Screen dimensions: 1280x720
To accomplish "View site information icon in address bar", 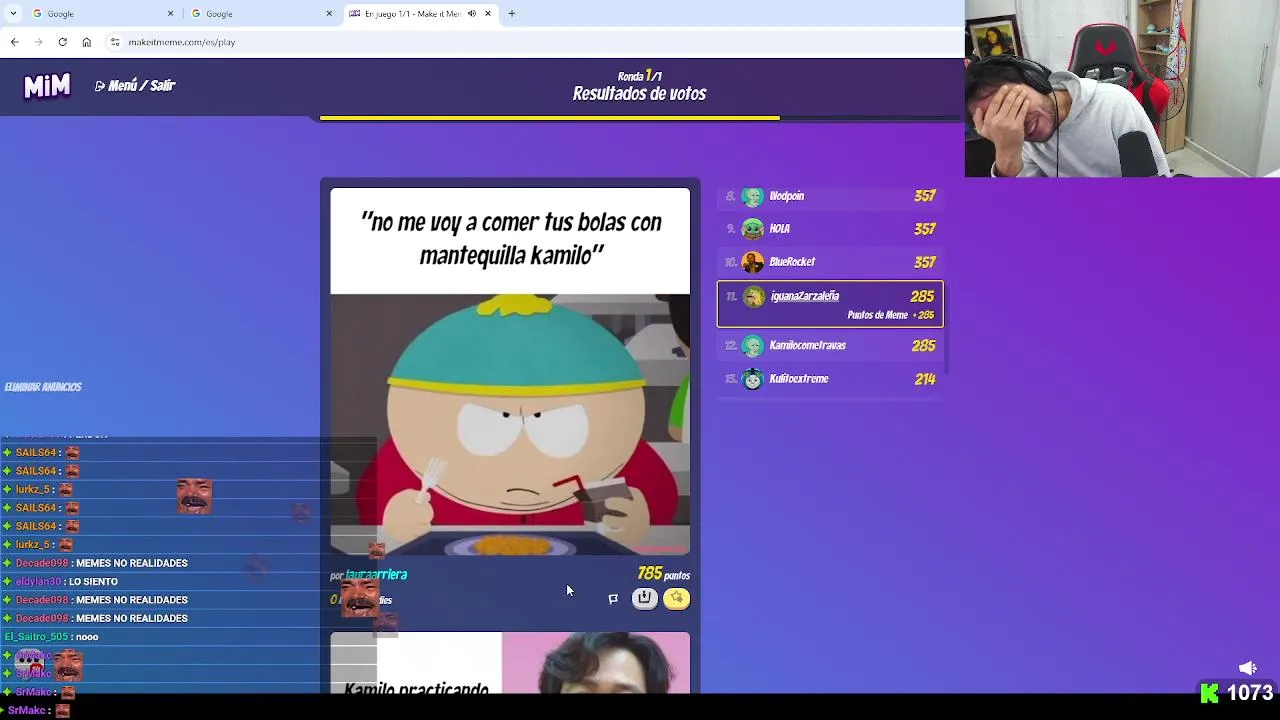I will [x=115, y=42].
